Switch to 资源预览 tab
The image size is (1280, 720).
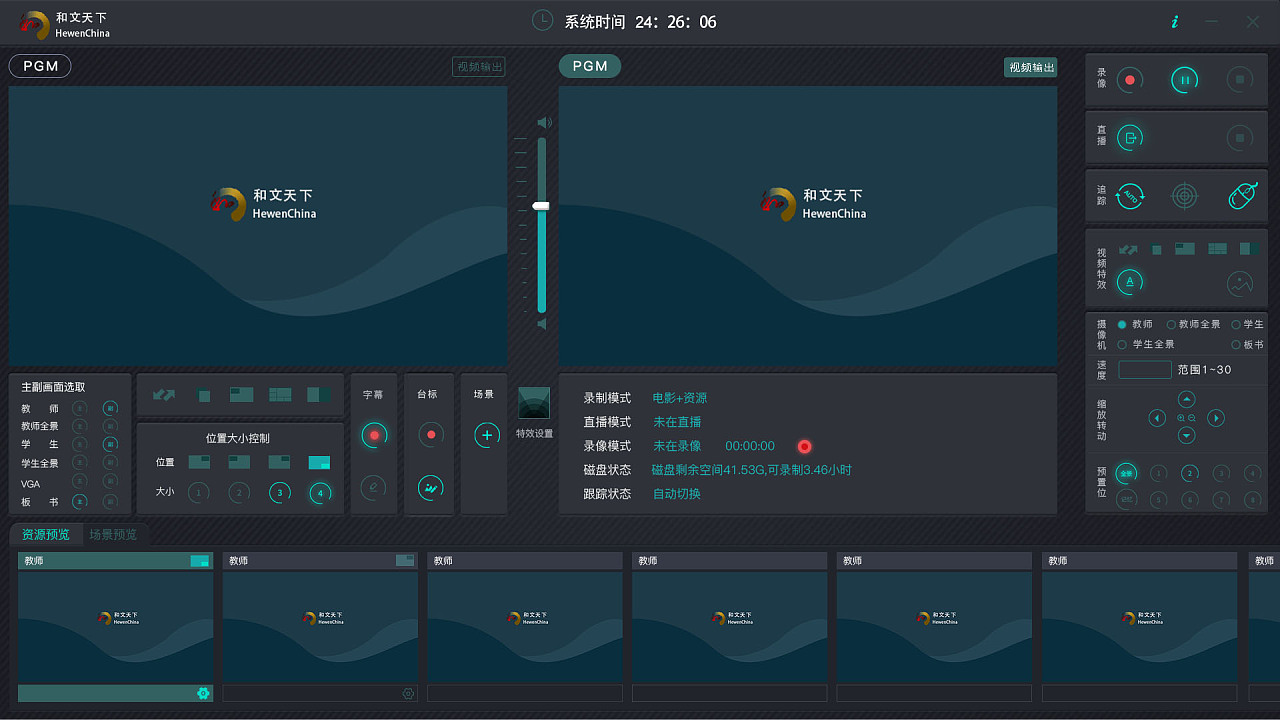pyautogui.click(x=46, y=535)
